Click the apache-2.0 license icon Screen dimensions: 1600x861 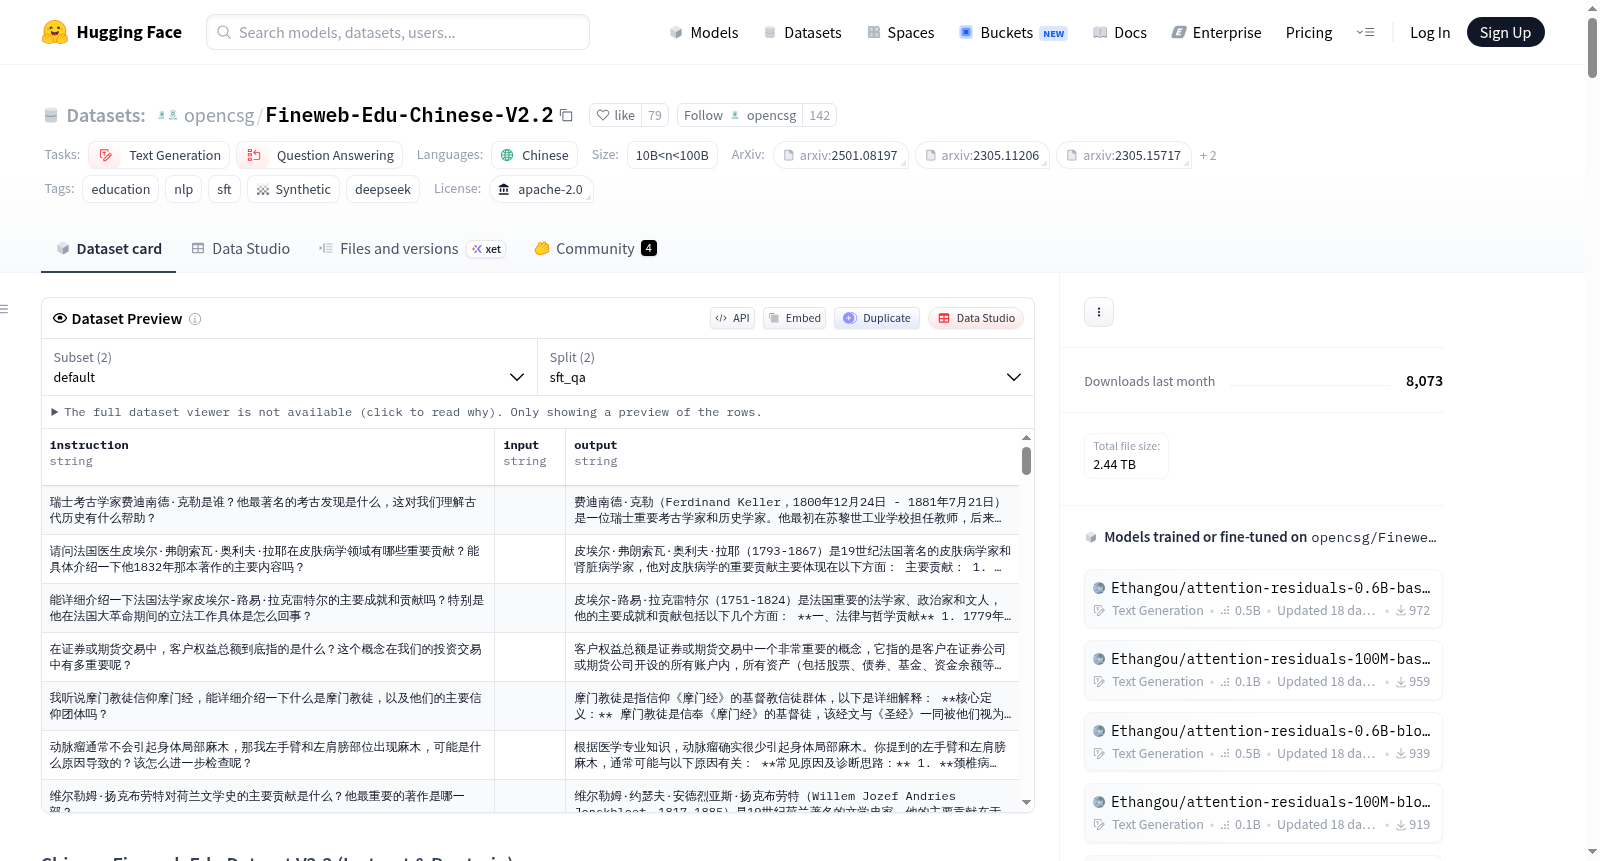[x=504, y=189]
